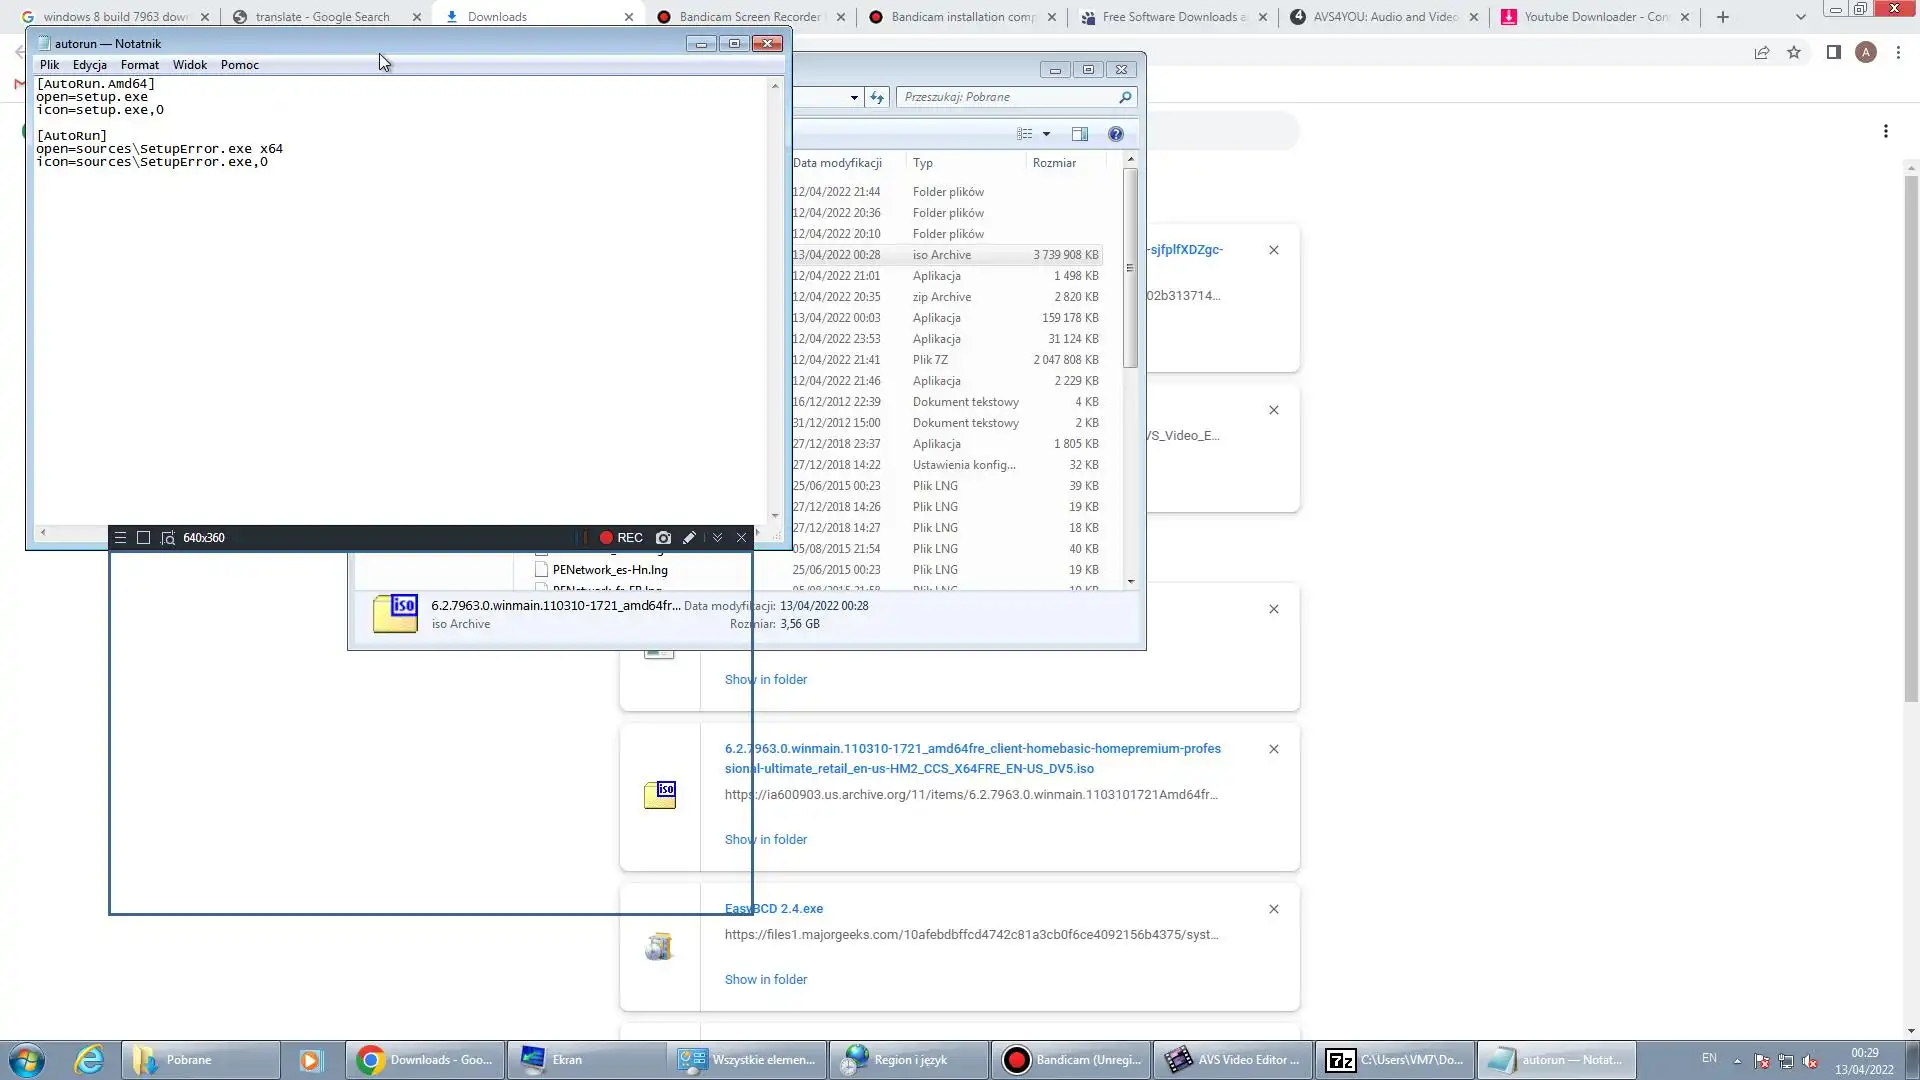The image size is (1920, 1080).
Task: Open the Explorer address bar history dropdown
Action: [x=854, y=97]
